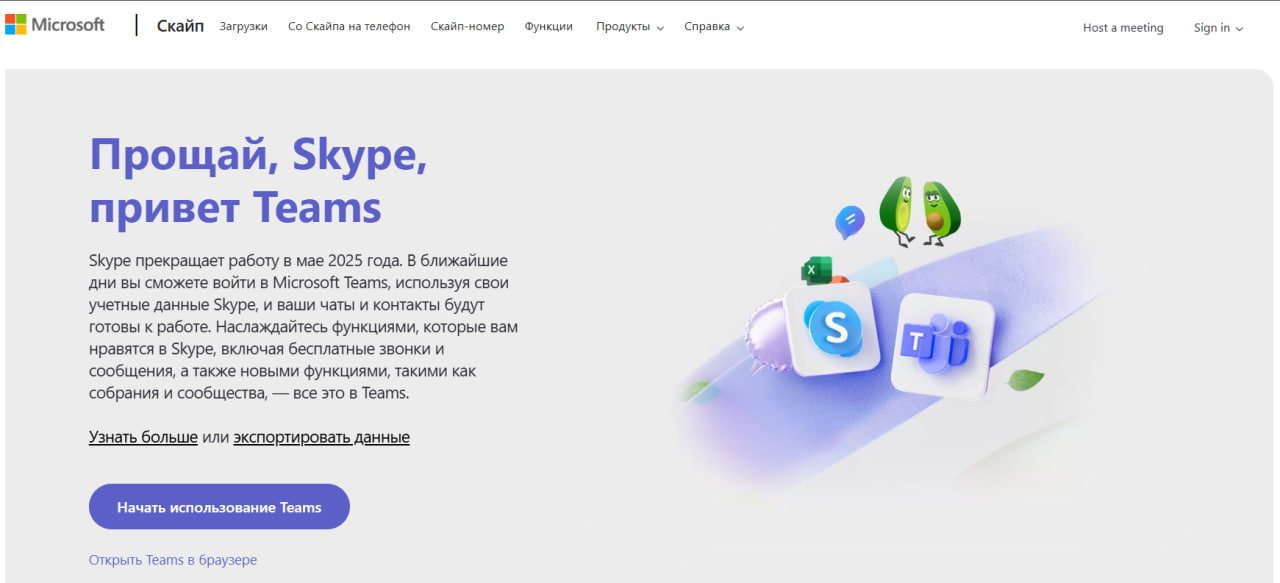The width and height of the screenshot is (1280, 583).
Task: Open the Скайп-номер page
Action: click(467, 27)
